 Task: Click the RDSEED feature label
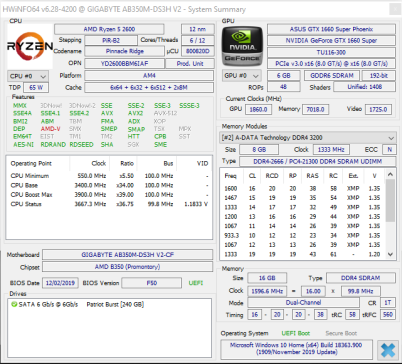click(x=81, y=144)
